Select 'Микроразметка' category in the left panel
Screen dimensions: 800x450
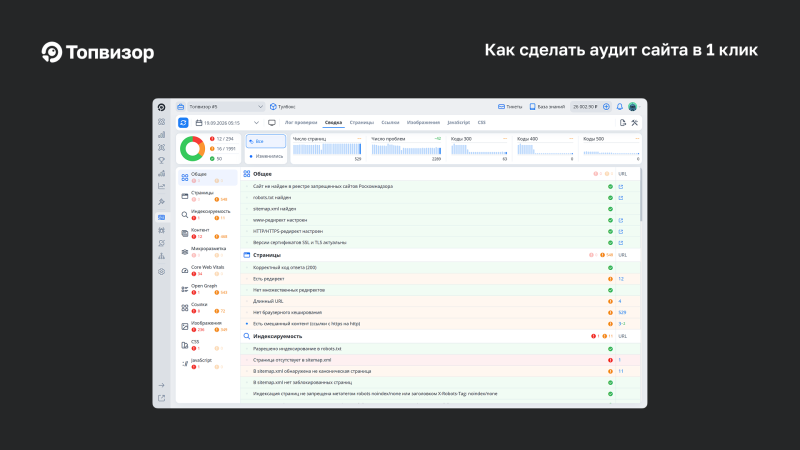207,252
